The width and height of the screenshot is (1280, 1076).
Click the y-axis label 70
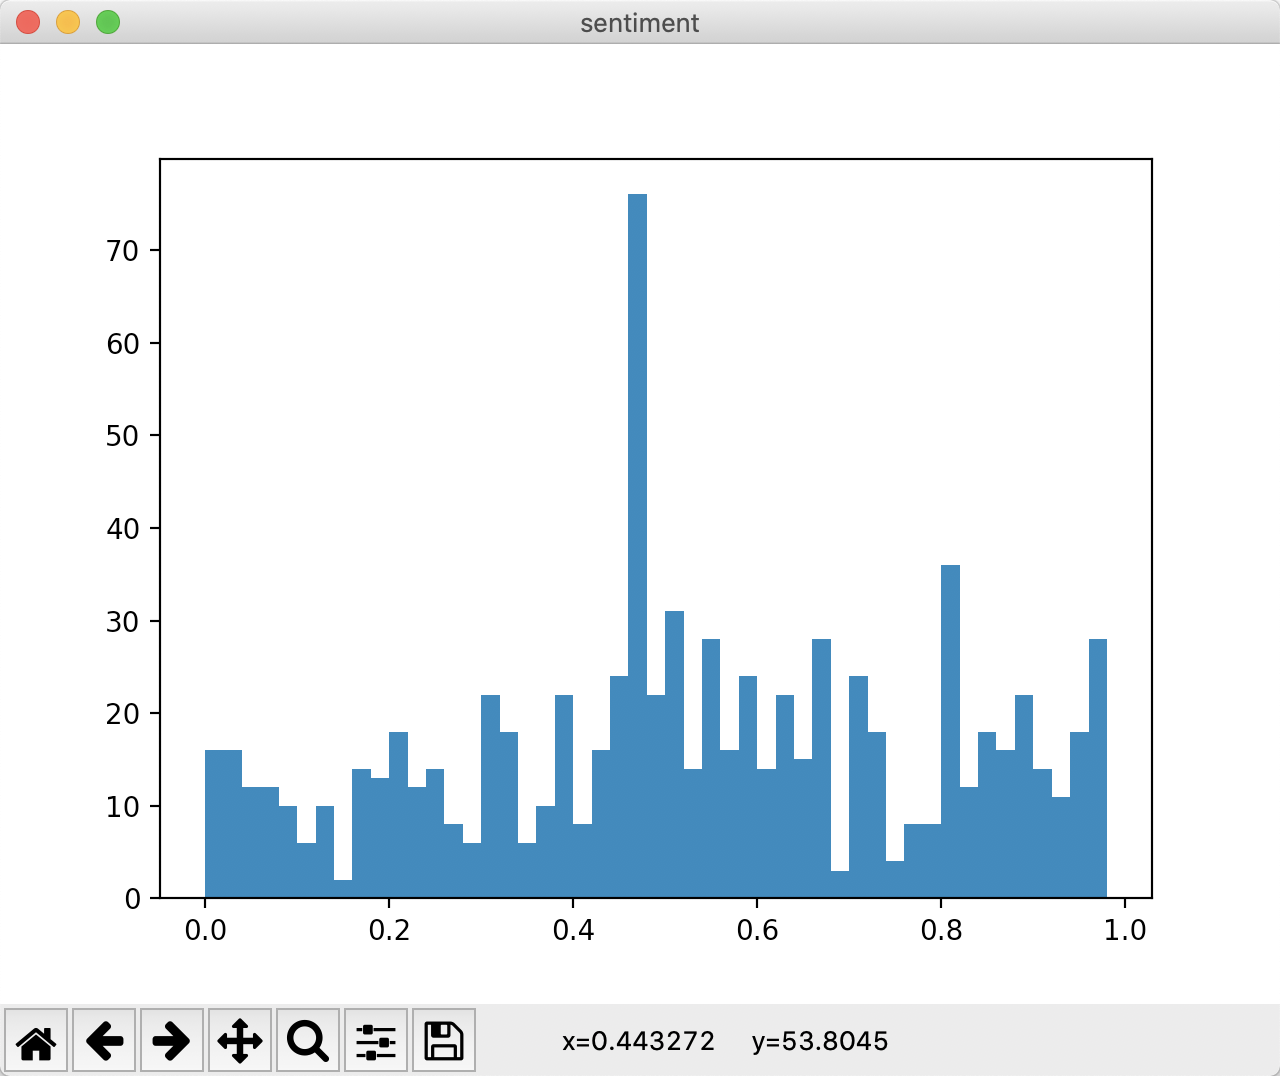pyautogui.click(x=122, y=251)
